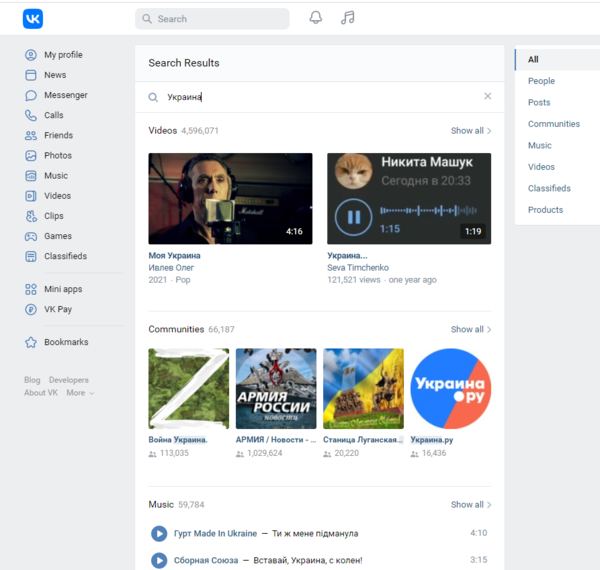Clear the Украина search query with X
The height and width of the screenshot is (570, 600).
pyautogui.click(x=488, y=96)
